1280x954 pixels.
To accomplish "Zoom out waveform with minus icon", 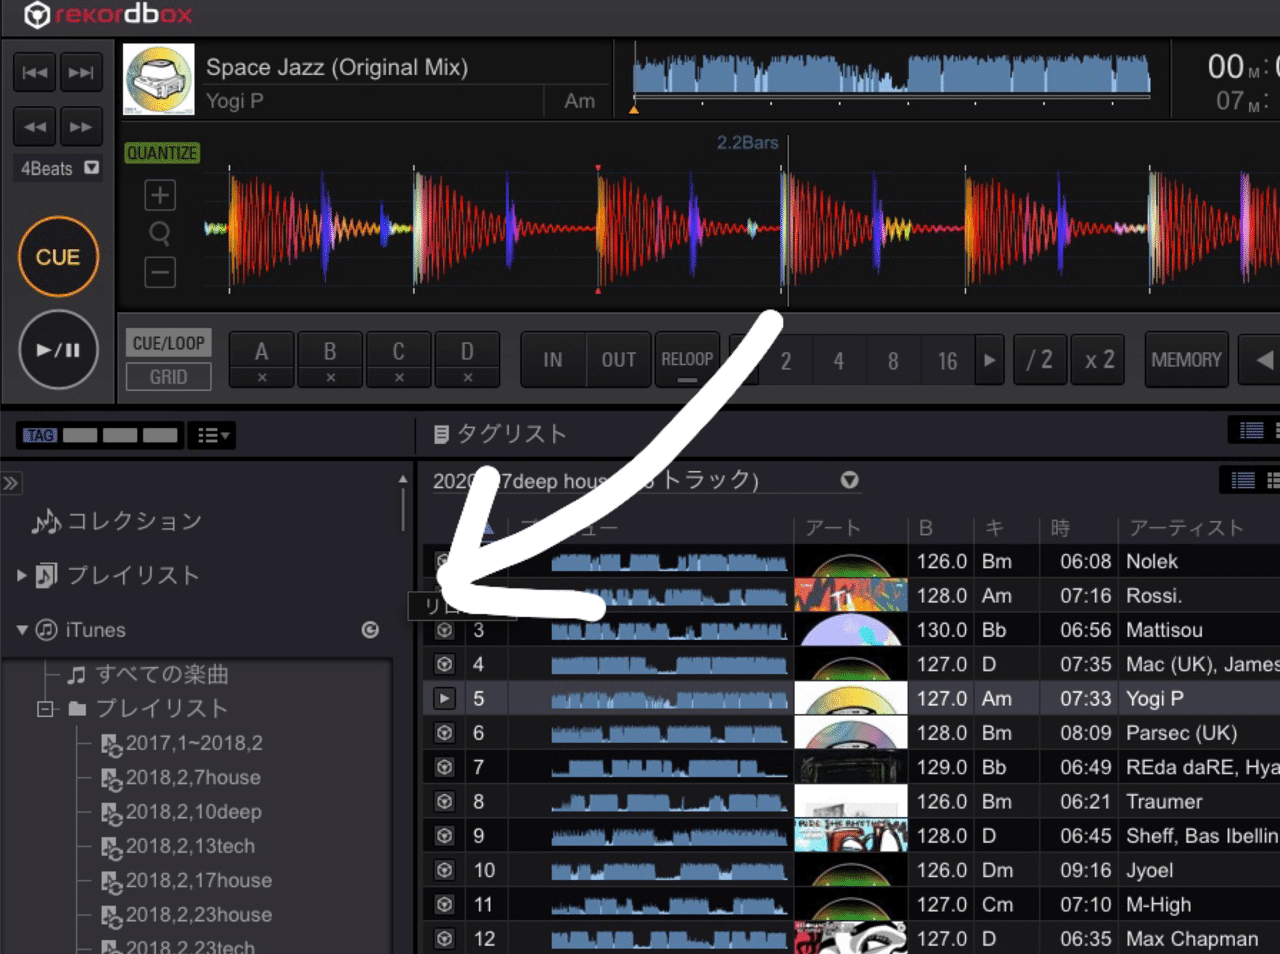I will 160,272.
